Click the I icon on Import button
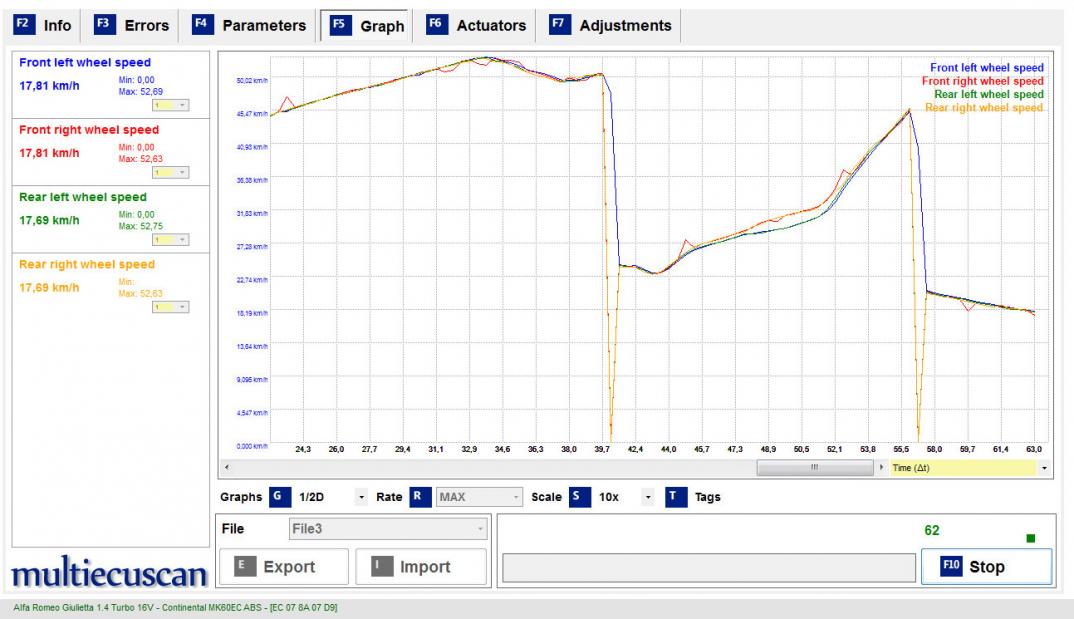This screenshot has width=1074, height=619. [382, 566]
